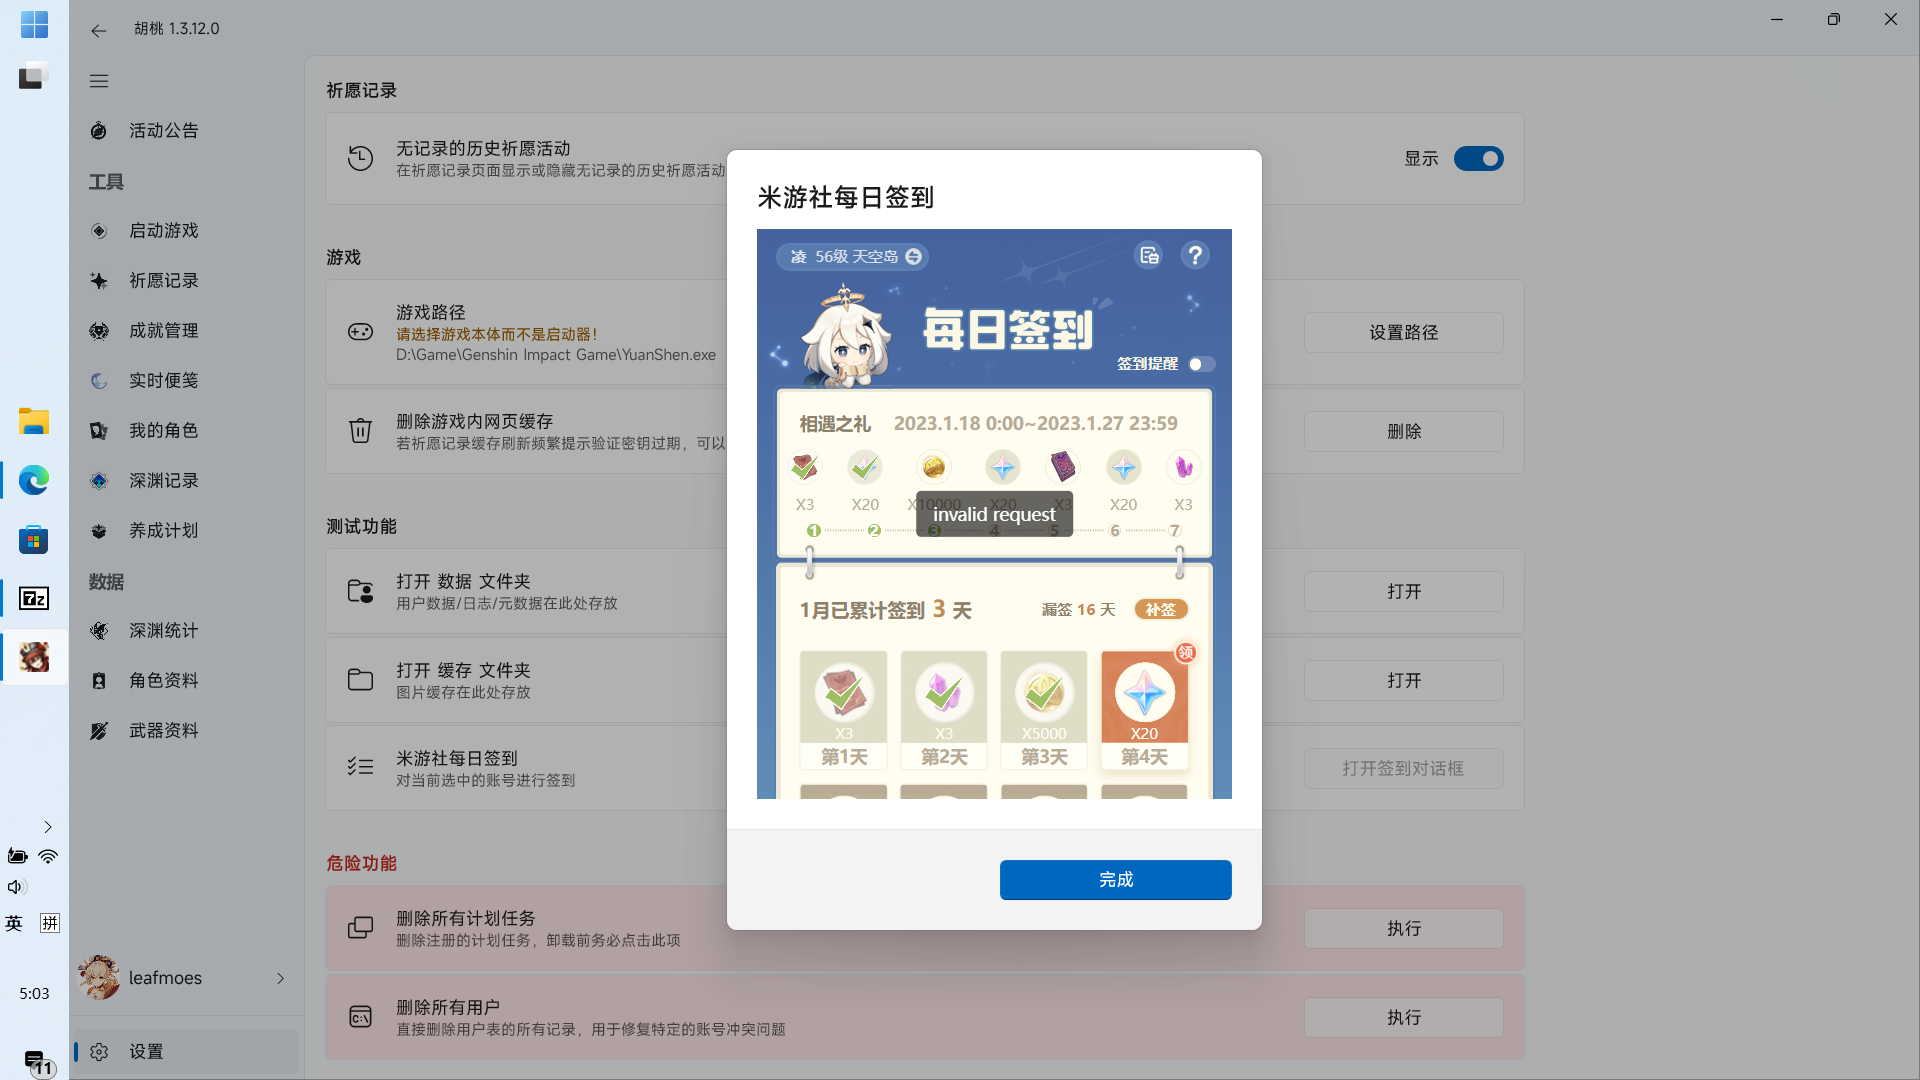
Task: Open Microsoft Edge from the taskbar
Action: click(x=33, y=480)
